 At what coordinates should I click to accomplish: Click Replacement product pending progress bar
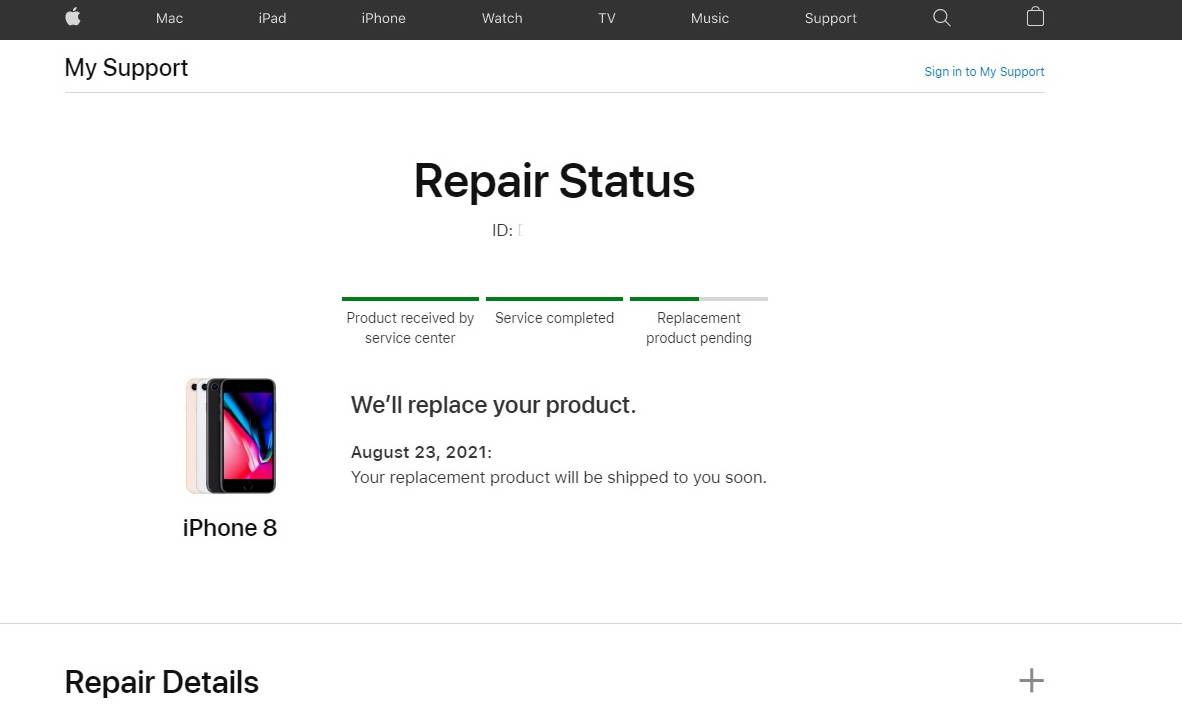coord(699,299)
